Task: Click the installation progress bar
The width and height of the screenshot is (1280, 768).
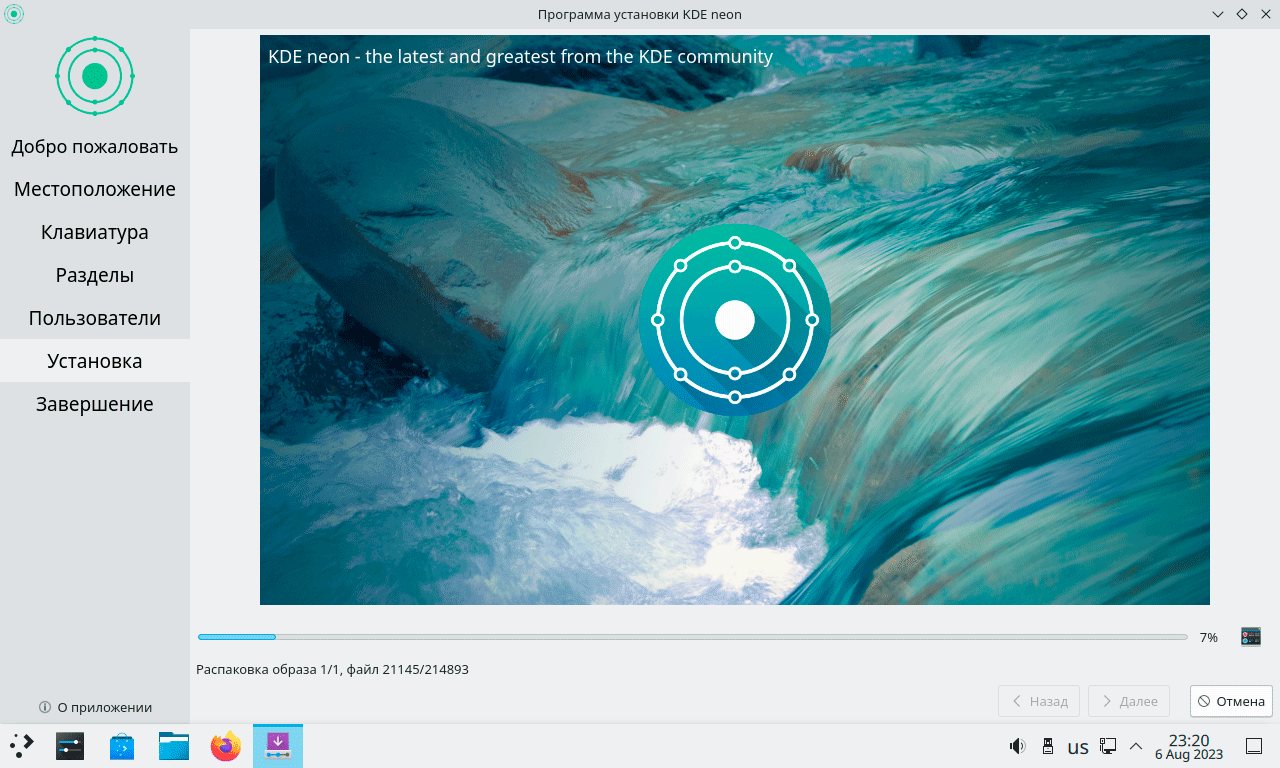Action: [x=692, y=637]
